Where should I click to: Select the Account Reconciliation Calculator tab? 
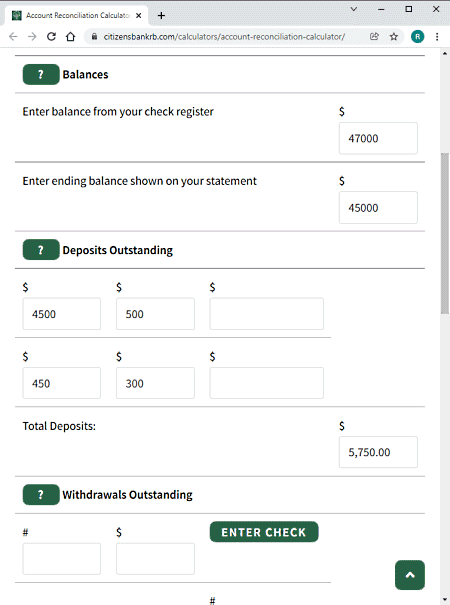76,15
